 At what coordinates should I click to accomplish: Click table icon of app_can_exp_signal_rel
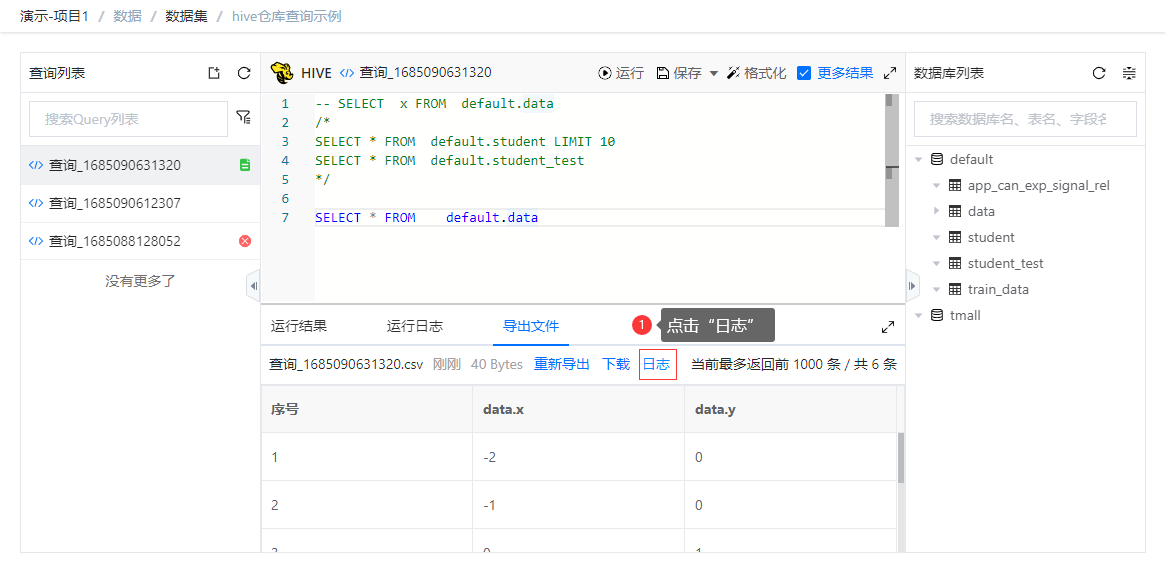click(956, 185)
